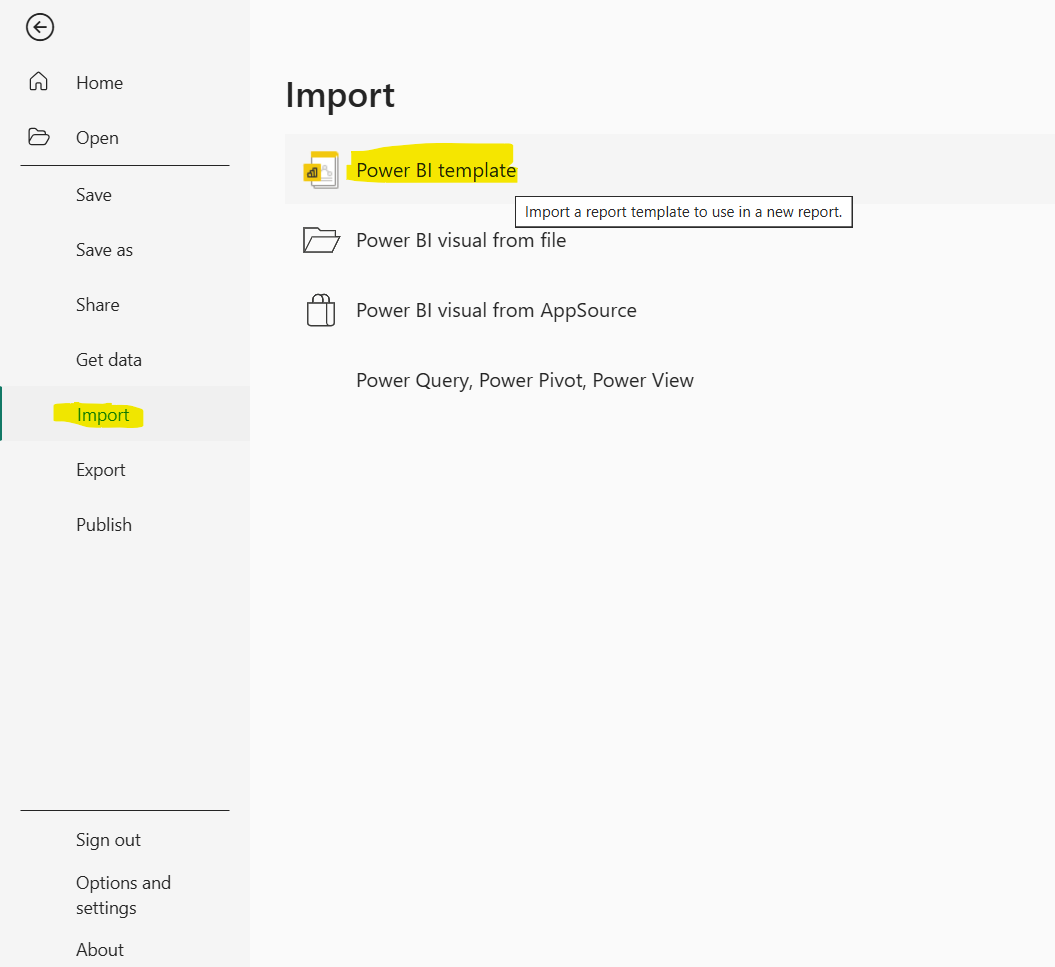
Task: Click Publish in the left menu
Action: tap(103, 524)
